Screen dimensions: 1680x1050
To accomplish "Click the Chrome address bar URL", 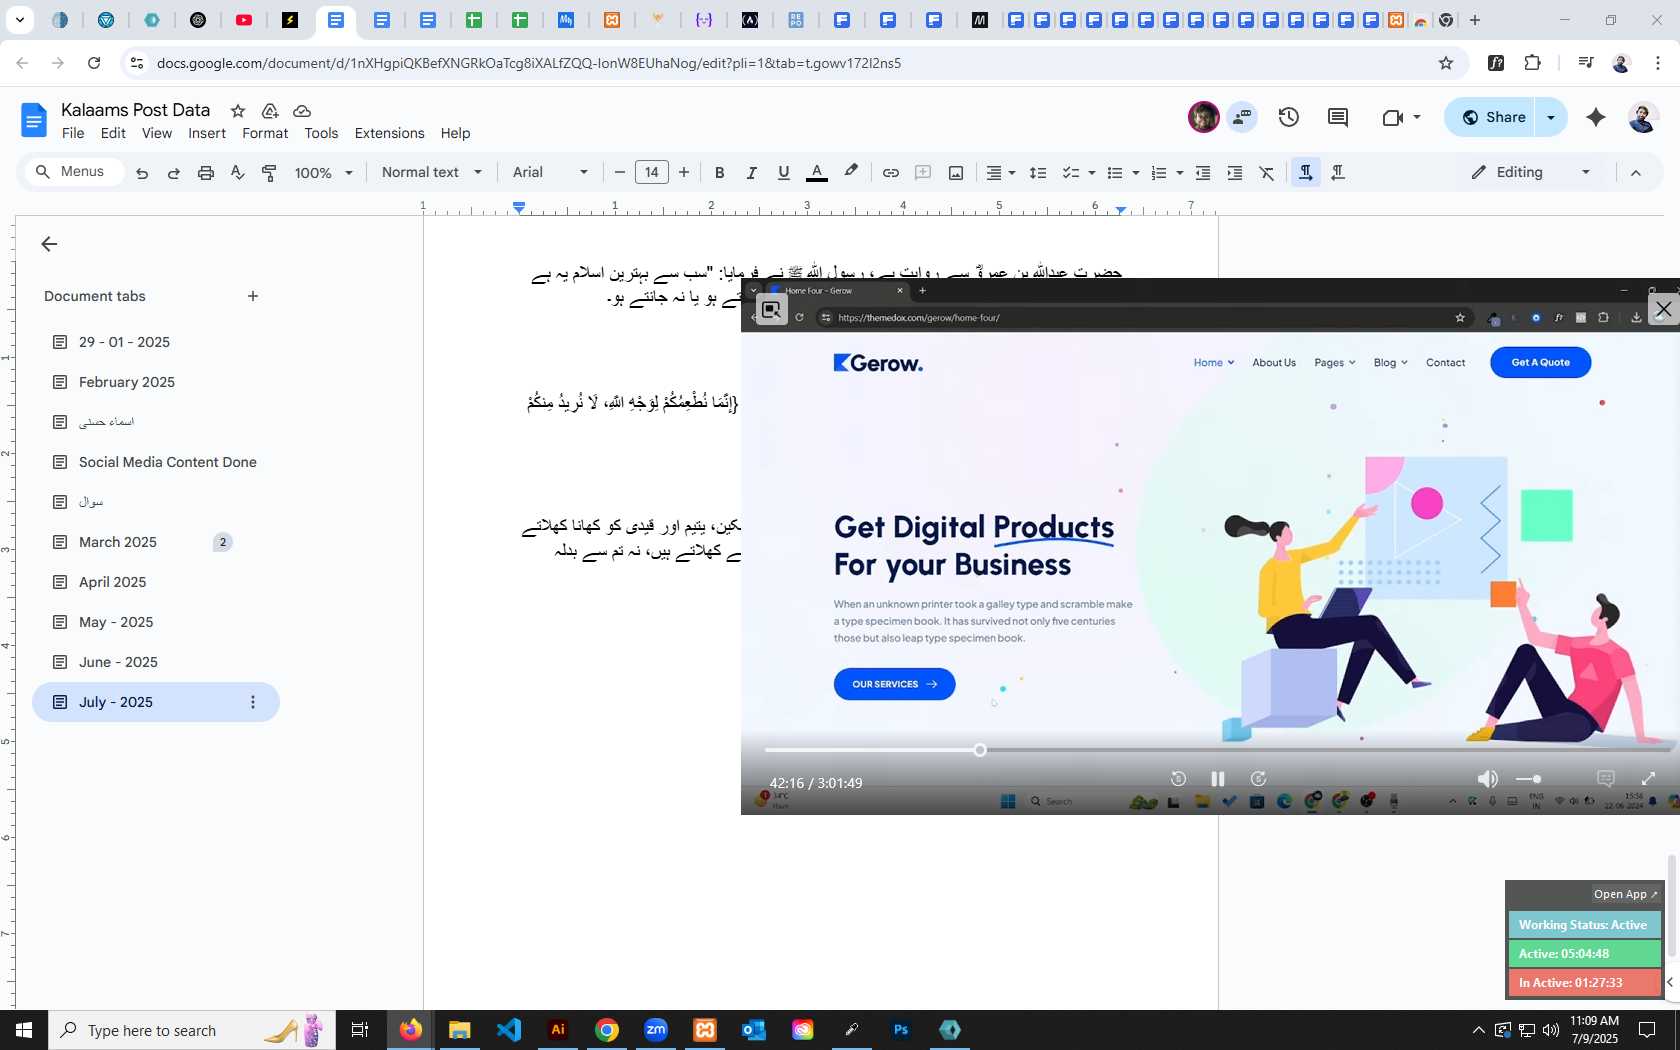I will click(x=529, y=63).
